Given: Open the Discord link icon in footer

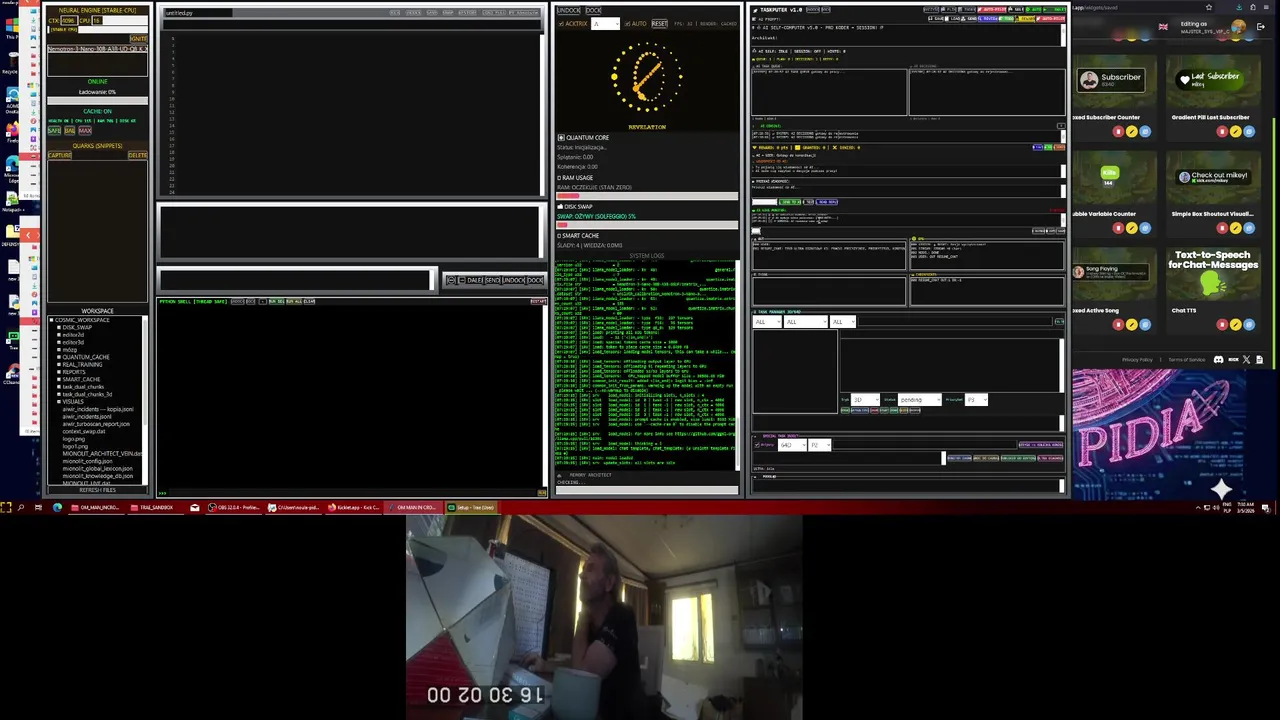Looking at the screenshot, I should 1218,360.
